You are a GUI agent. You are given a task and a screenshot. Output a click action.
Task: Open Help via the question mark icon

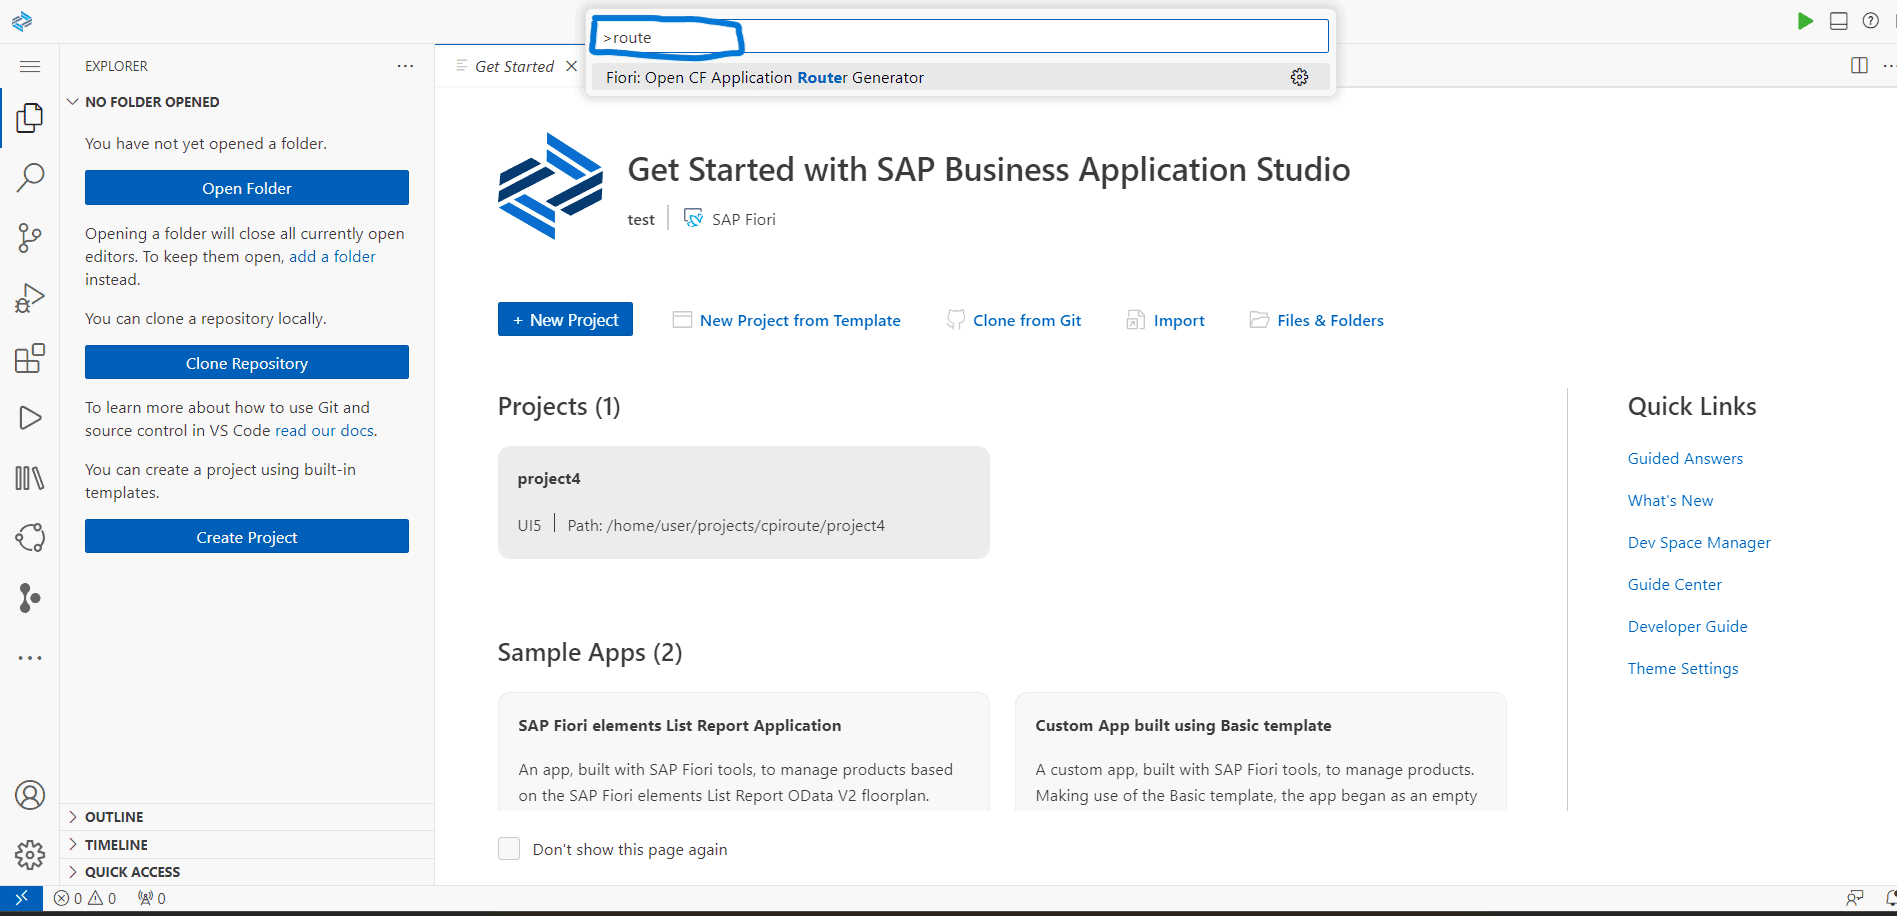(1871, 20)
